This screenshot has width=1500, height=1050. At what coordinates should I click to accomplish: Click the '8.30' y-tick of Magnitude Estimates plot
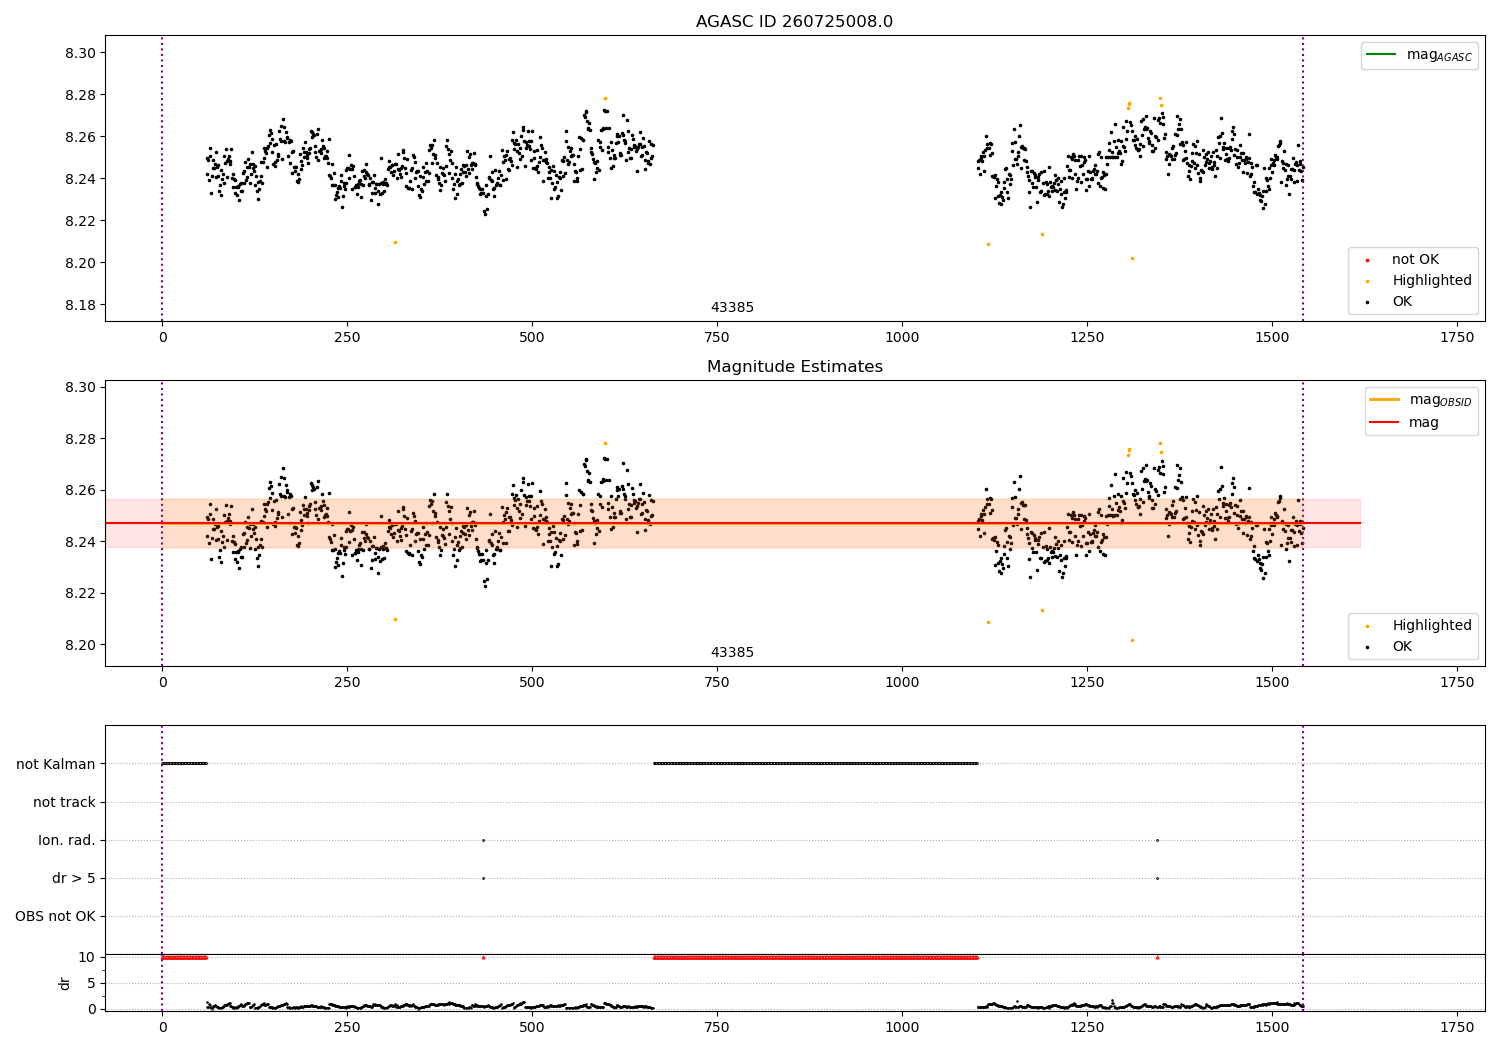click(80, 387)
